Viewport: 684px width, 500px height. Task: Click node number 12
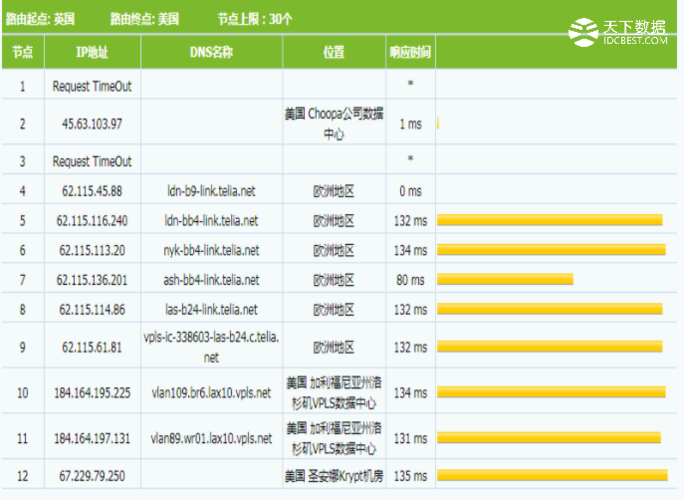point(23,476)
